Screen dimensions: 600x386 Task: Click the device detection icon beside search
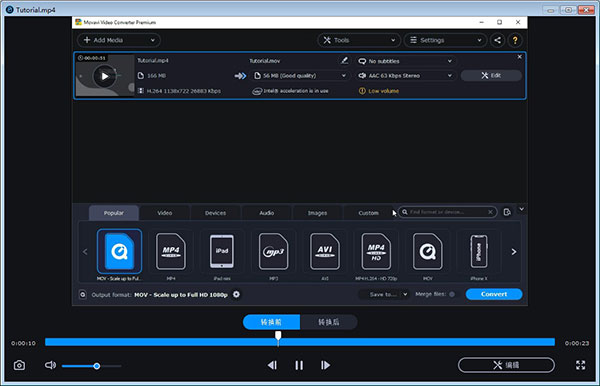pos(507,212)
